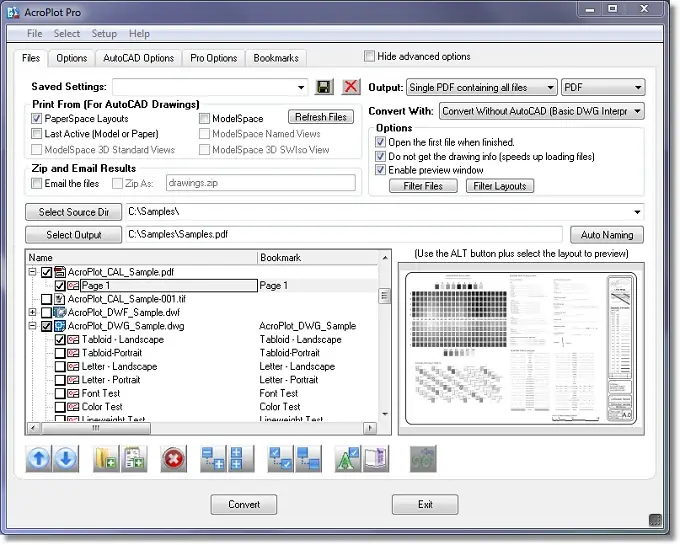This screenshot has width=680, height=545.
Task: Open the Setup menu
Action: point(104,33)
